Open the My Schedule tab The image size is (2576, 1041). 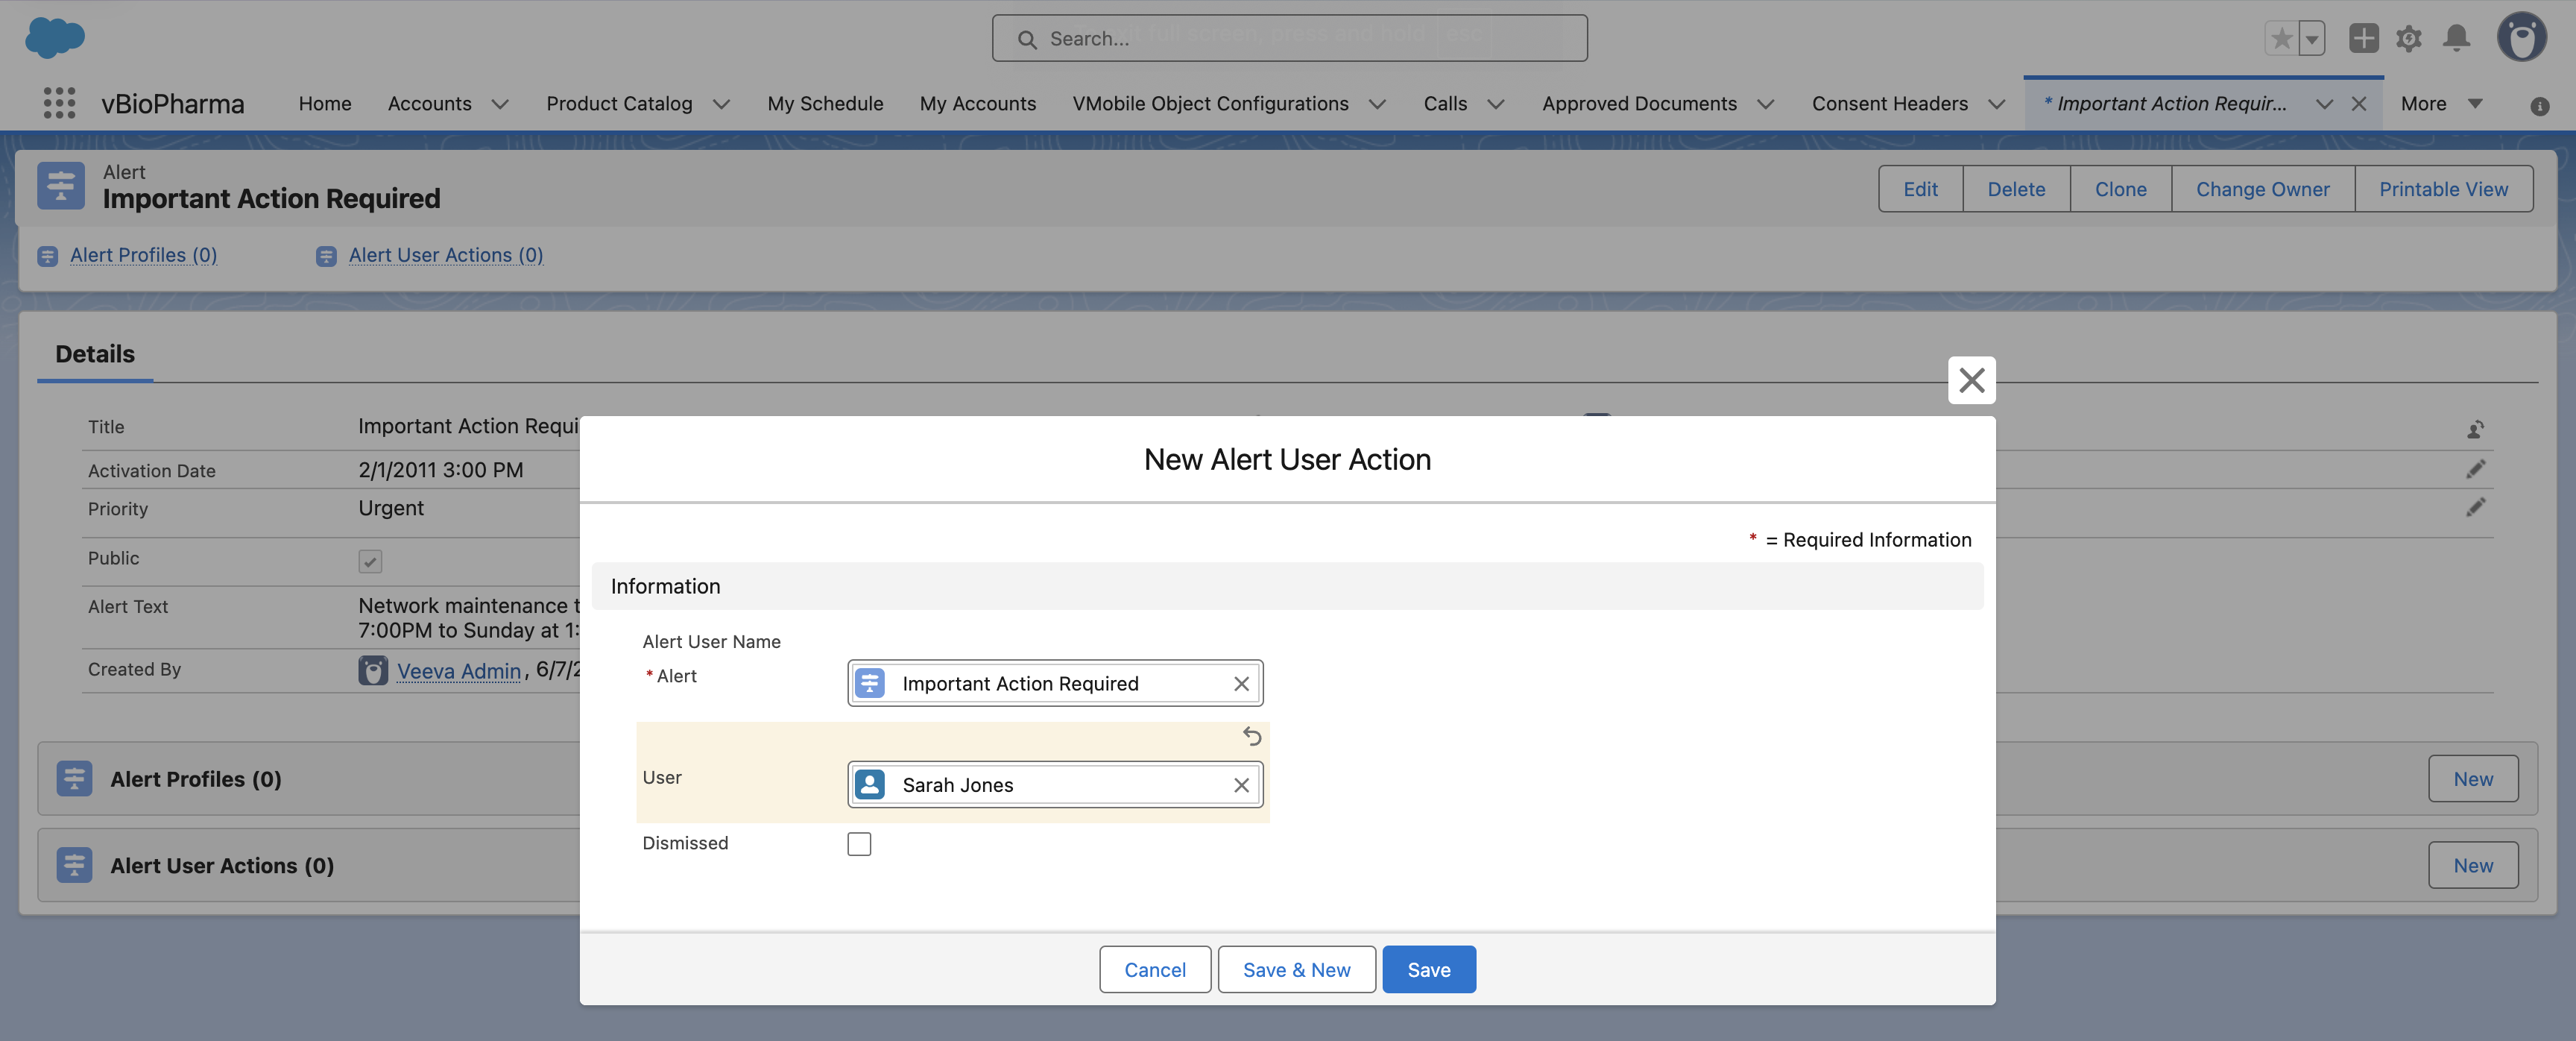pos(825,104)
